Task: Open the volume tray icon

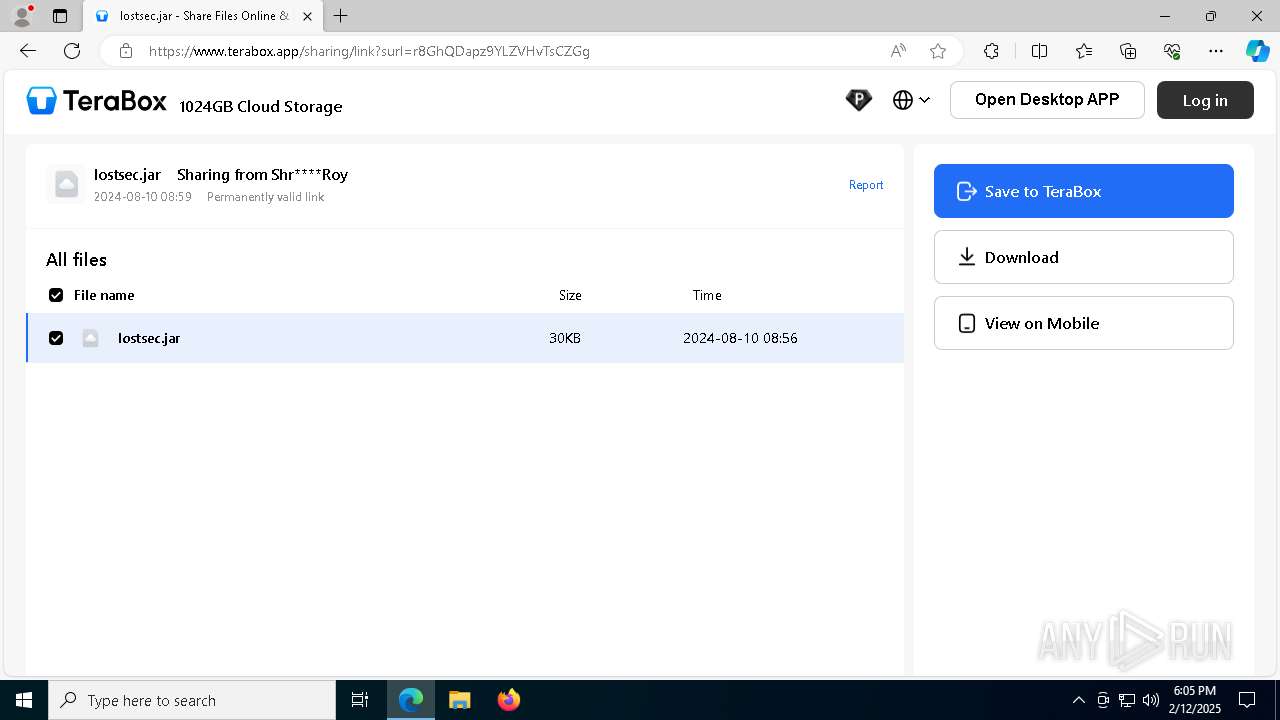Action: (x=1151, y=700)
